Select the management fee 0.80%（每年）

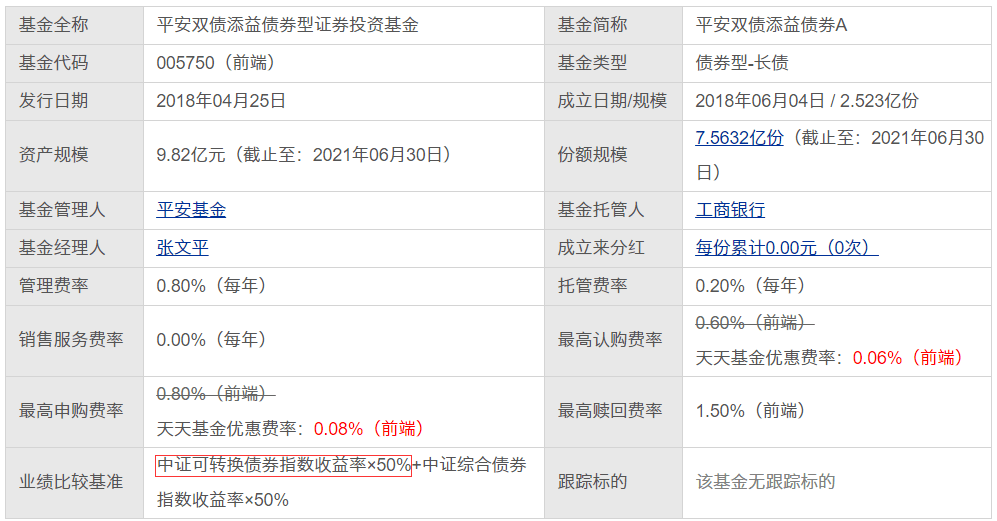pyautogui.click(x=212, y=286)
